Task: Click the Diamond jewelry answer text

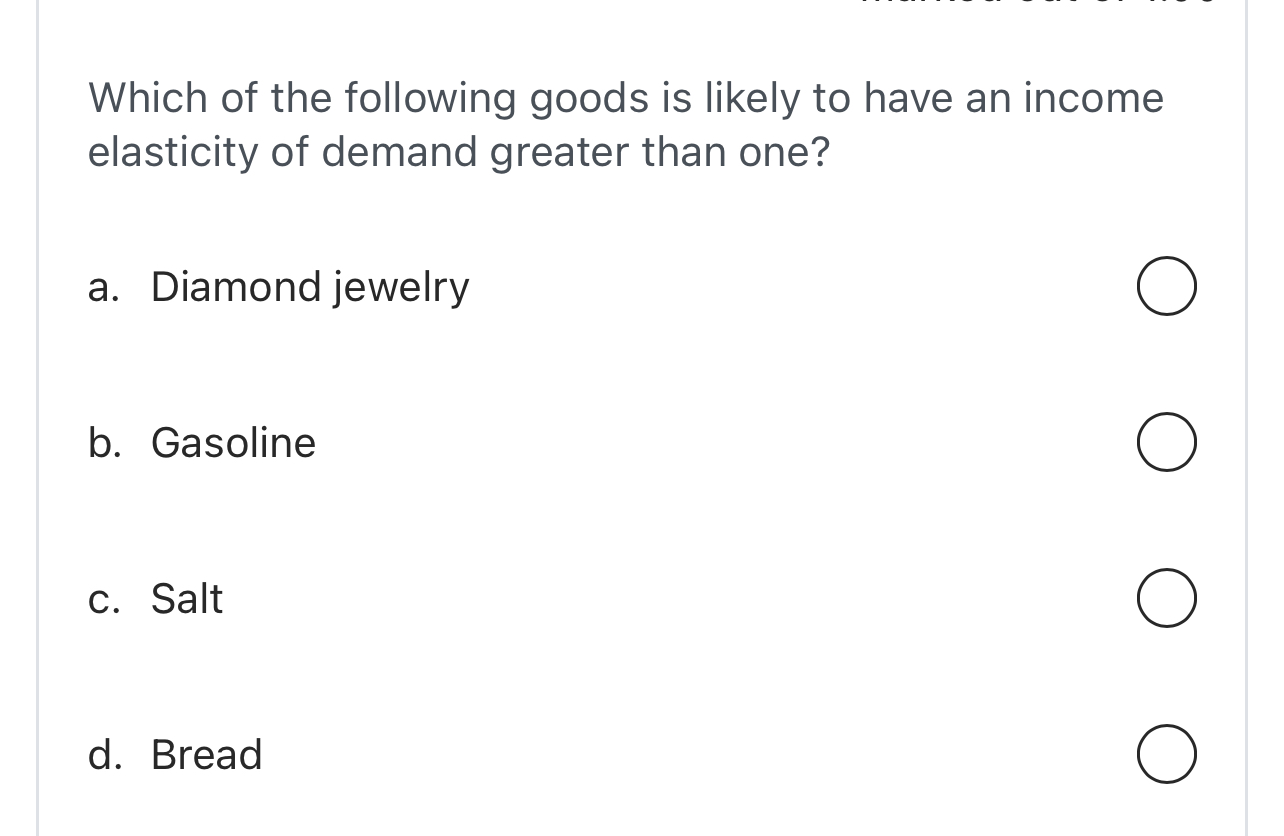Action: click(x=309, y=287)
